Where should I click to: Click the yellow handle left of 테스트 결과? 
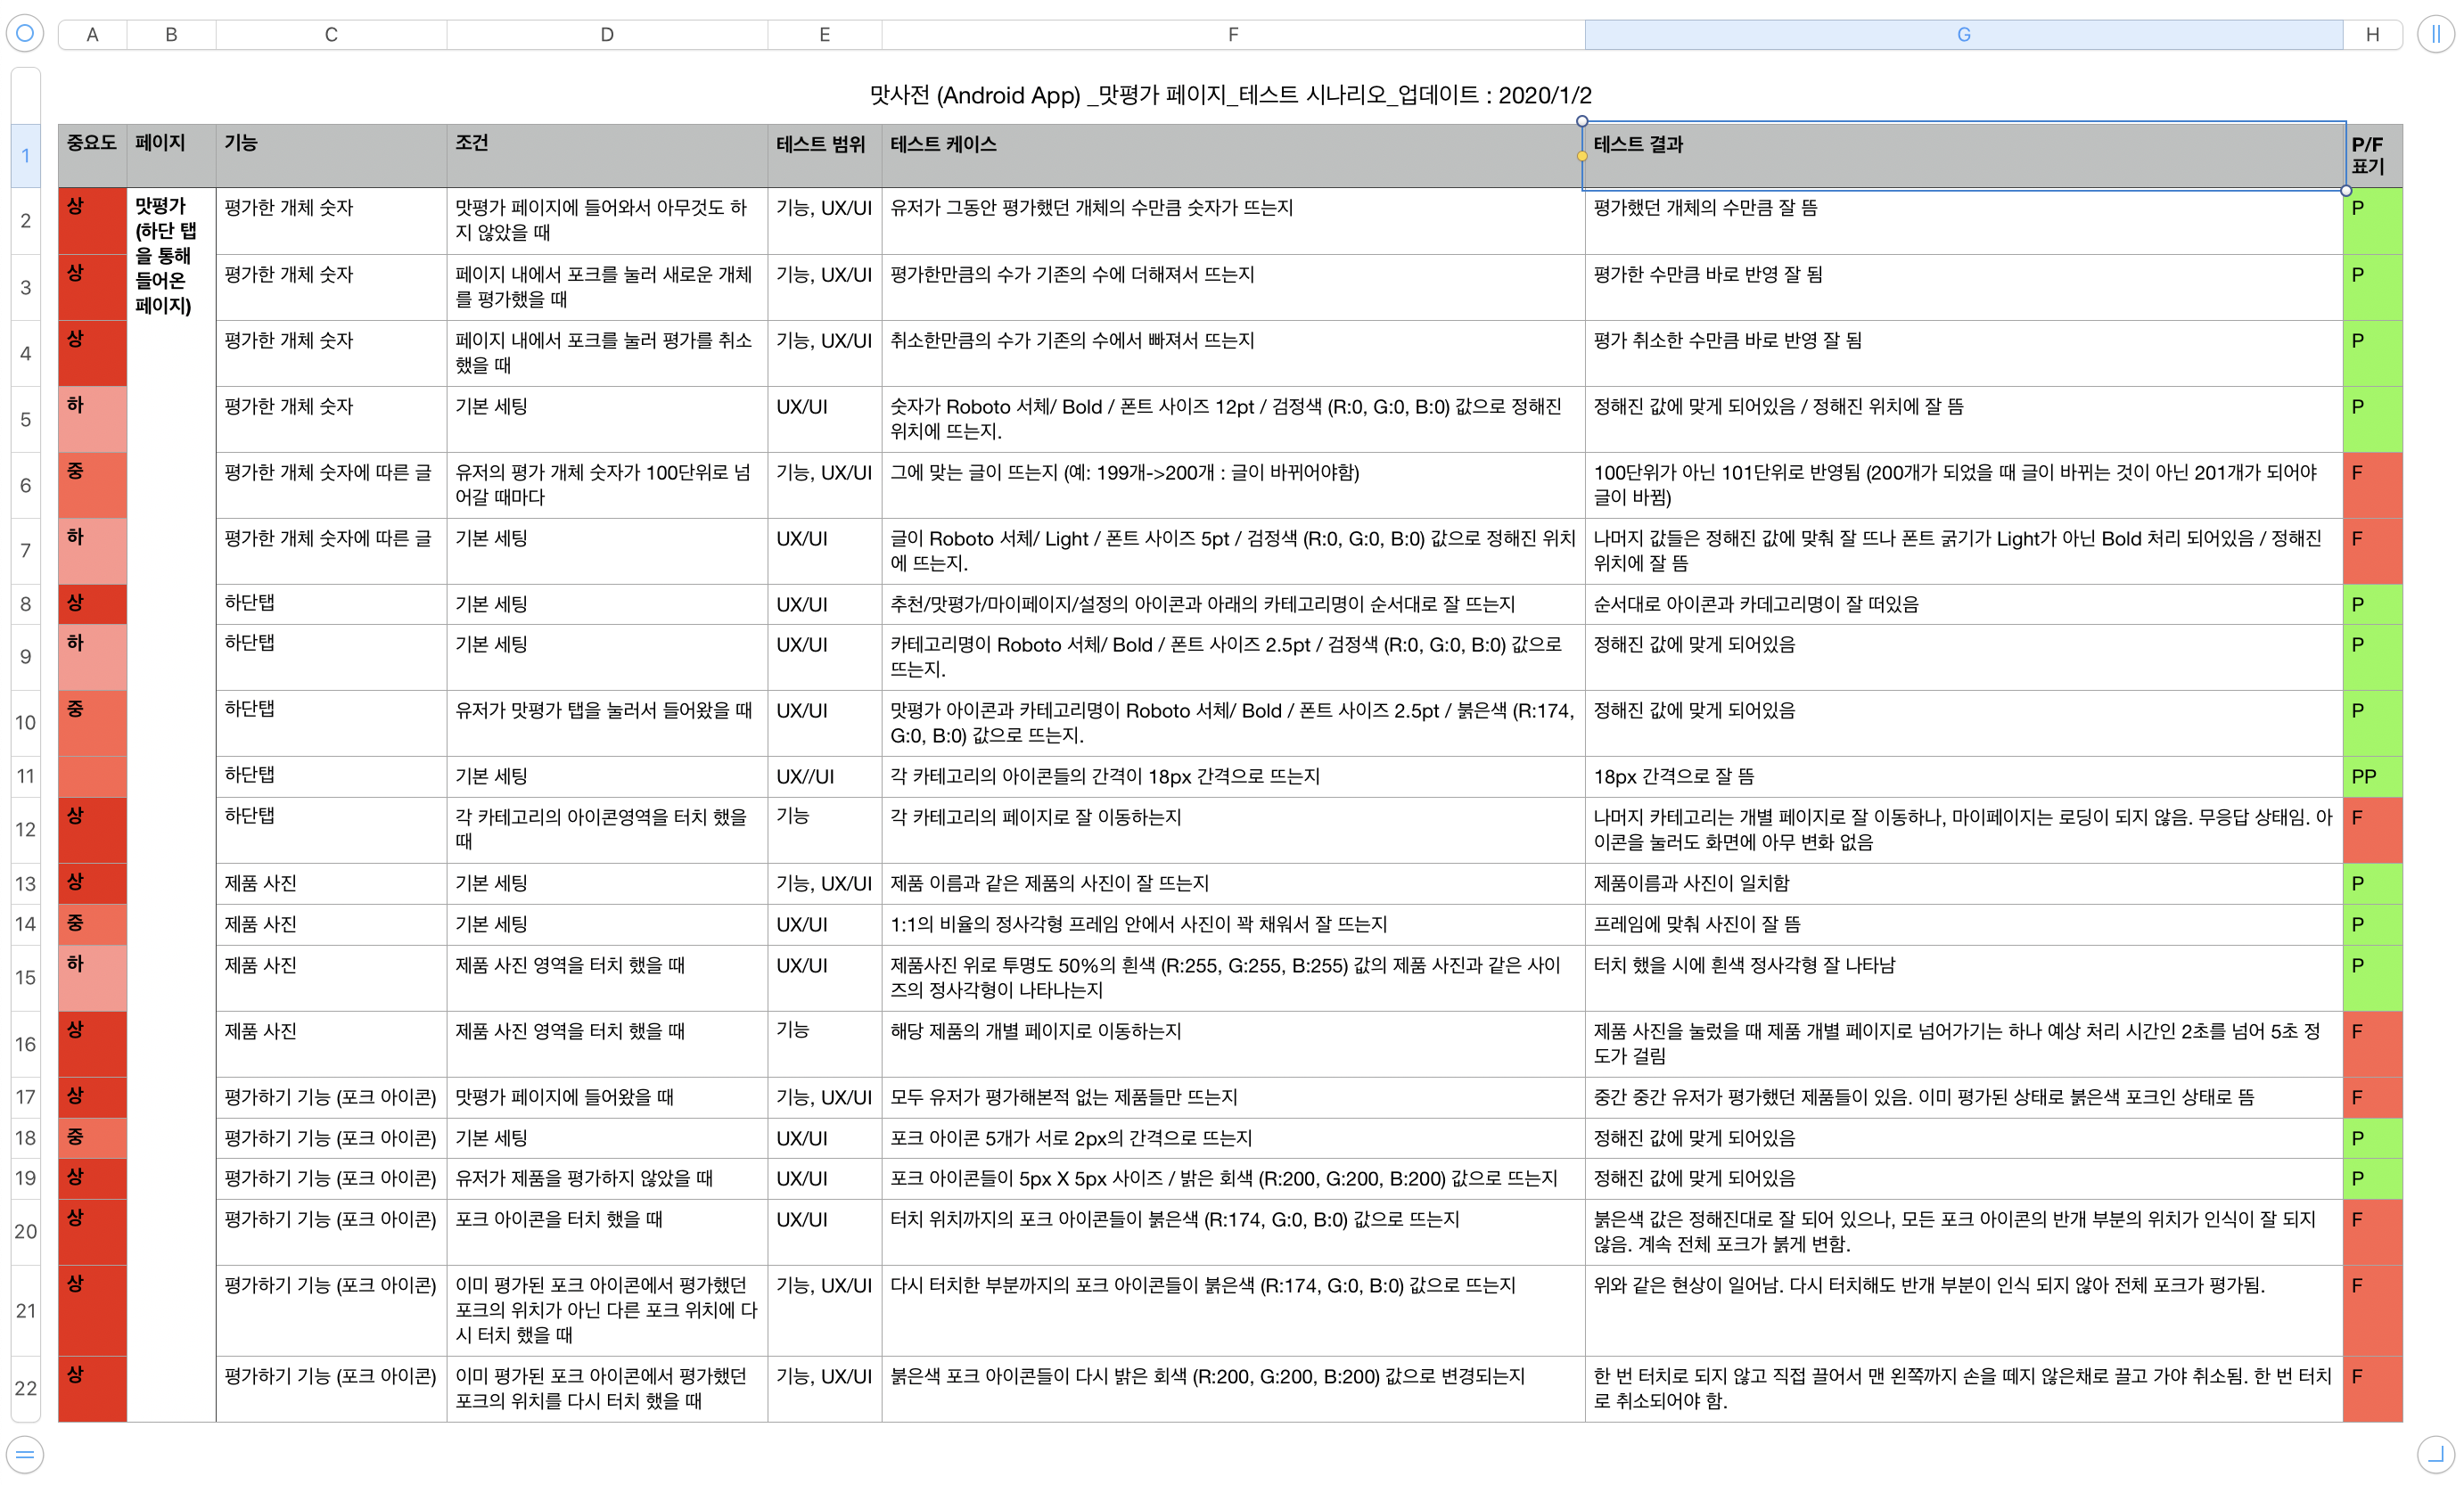point(1582,156)
